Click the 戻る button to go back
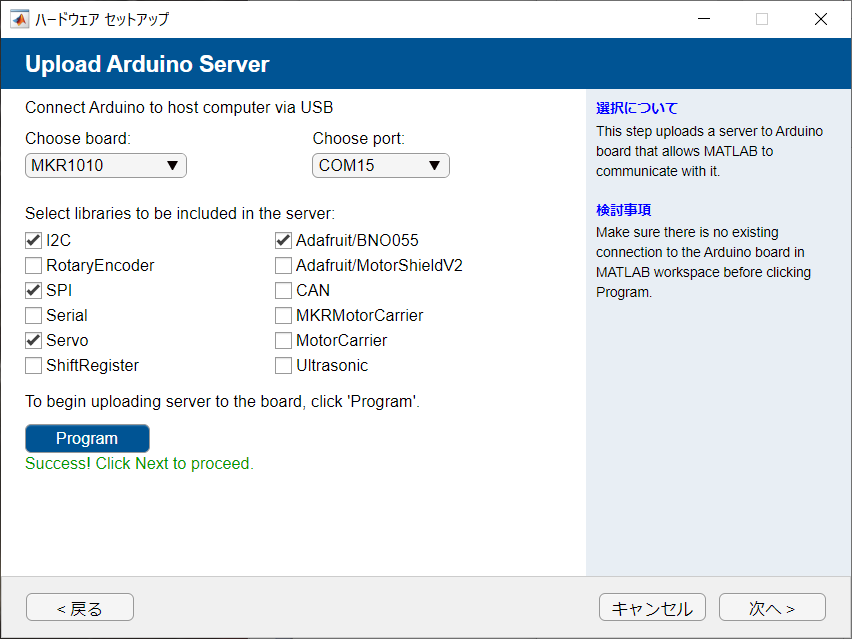 pyautogui.click(x=79, y=607)
